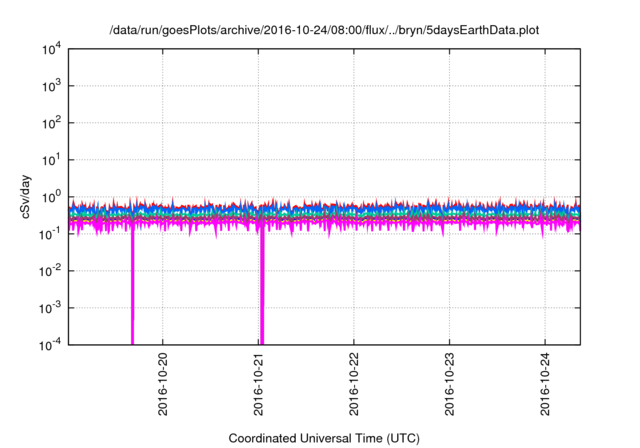Select the cSv/day y-axis label

click(25, 197)
